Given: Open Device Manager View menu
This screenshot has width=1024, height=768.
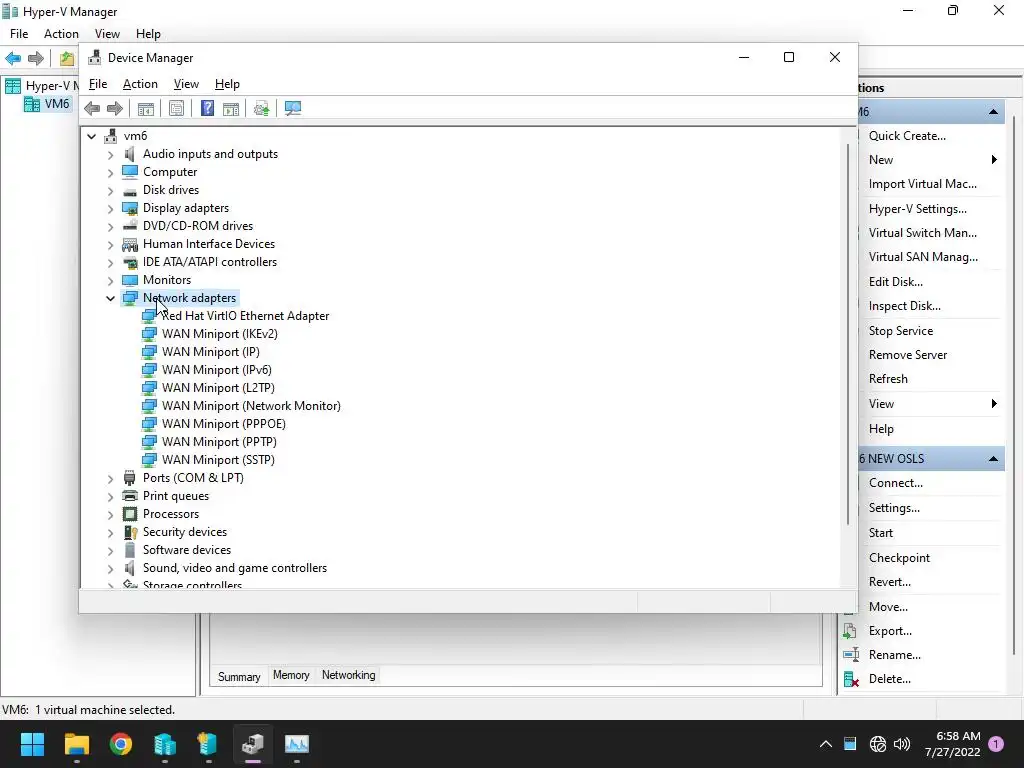Looking at the screenshot, I should click(186, 84).
